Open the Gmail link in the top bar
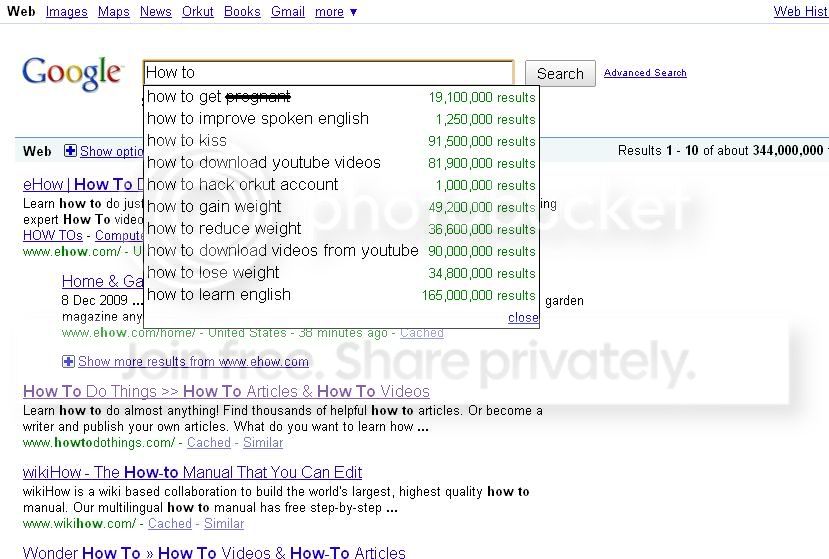The width and height of the screenshot is (829, 559). coord(288,11)
